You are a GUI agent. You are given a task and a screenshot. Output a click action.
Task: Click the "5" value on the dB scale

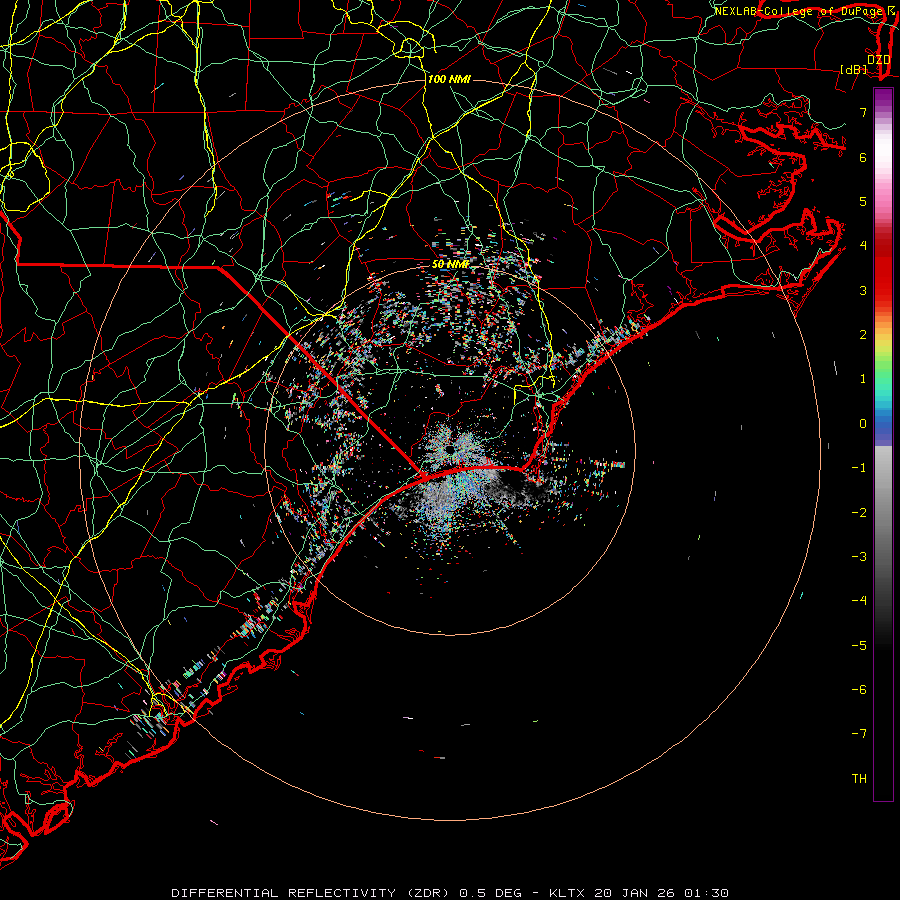coord(863,201)
